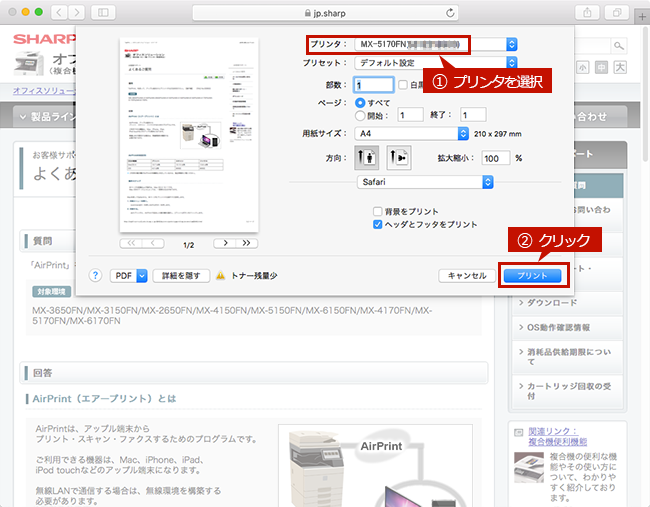
Task: Click the 部数 copies input field
Action: click(x=373, y=85)
